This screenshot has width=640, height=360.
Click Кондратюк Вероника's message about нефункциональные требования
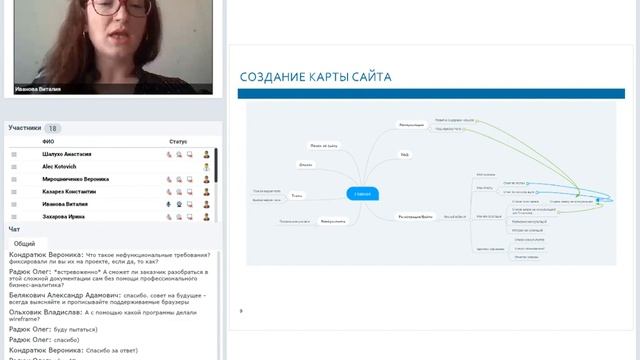[x=110, y=258]
